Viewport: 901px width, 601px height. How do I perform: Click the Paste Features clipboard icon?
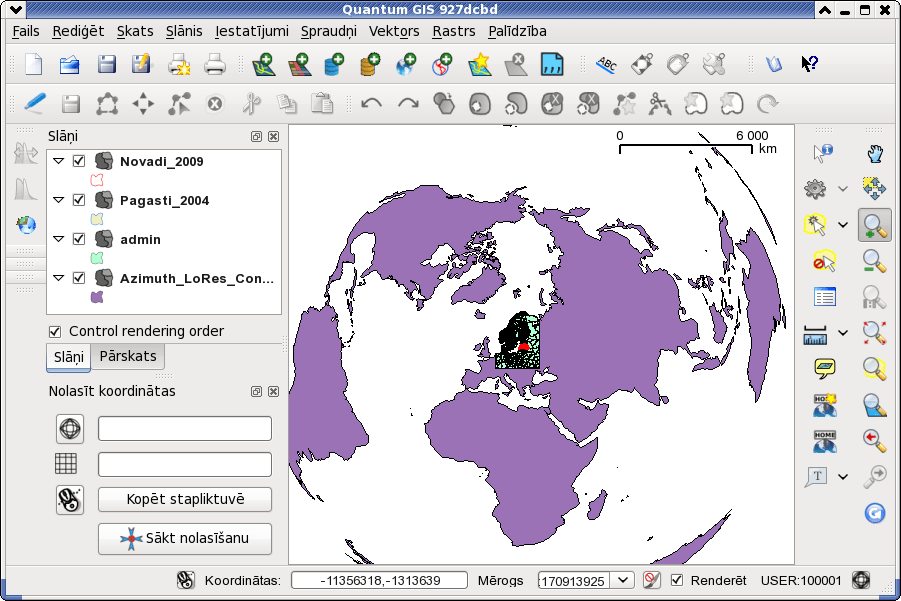pyautogui.click(x=322, y=104)
